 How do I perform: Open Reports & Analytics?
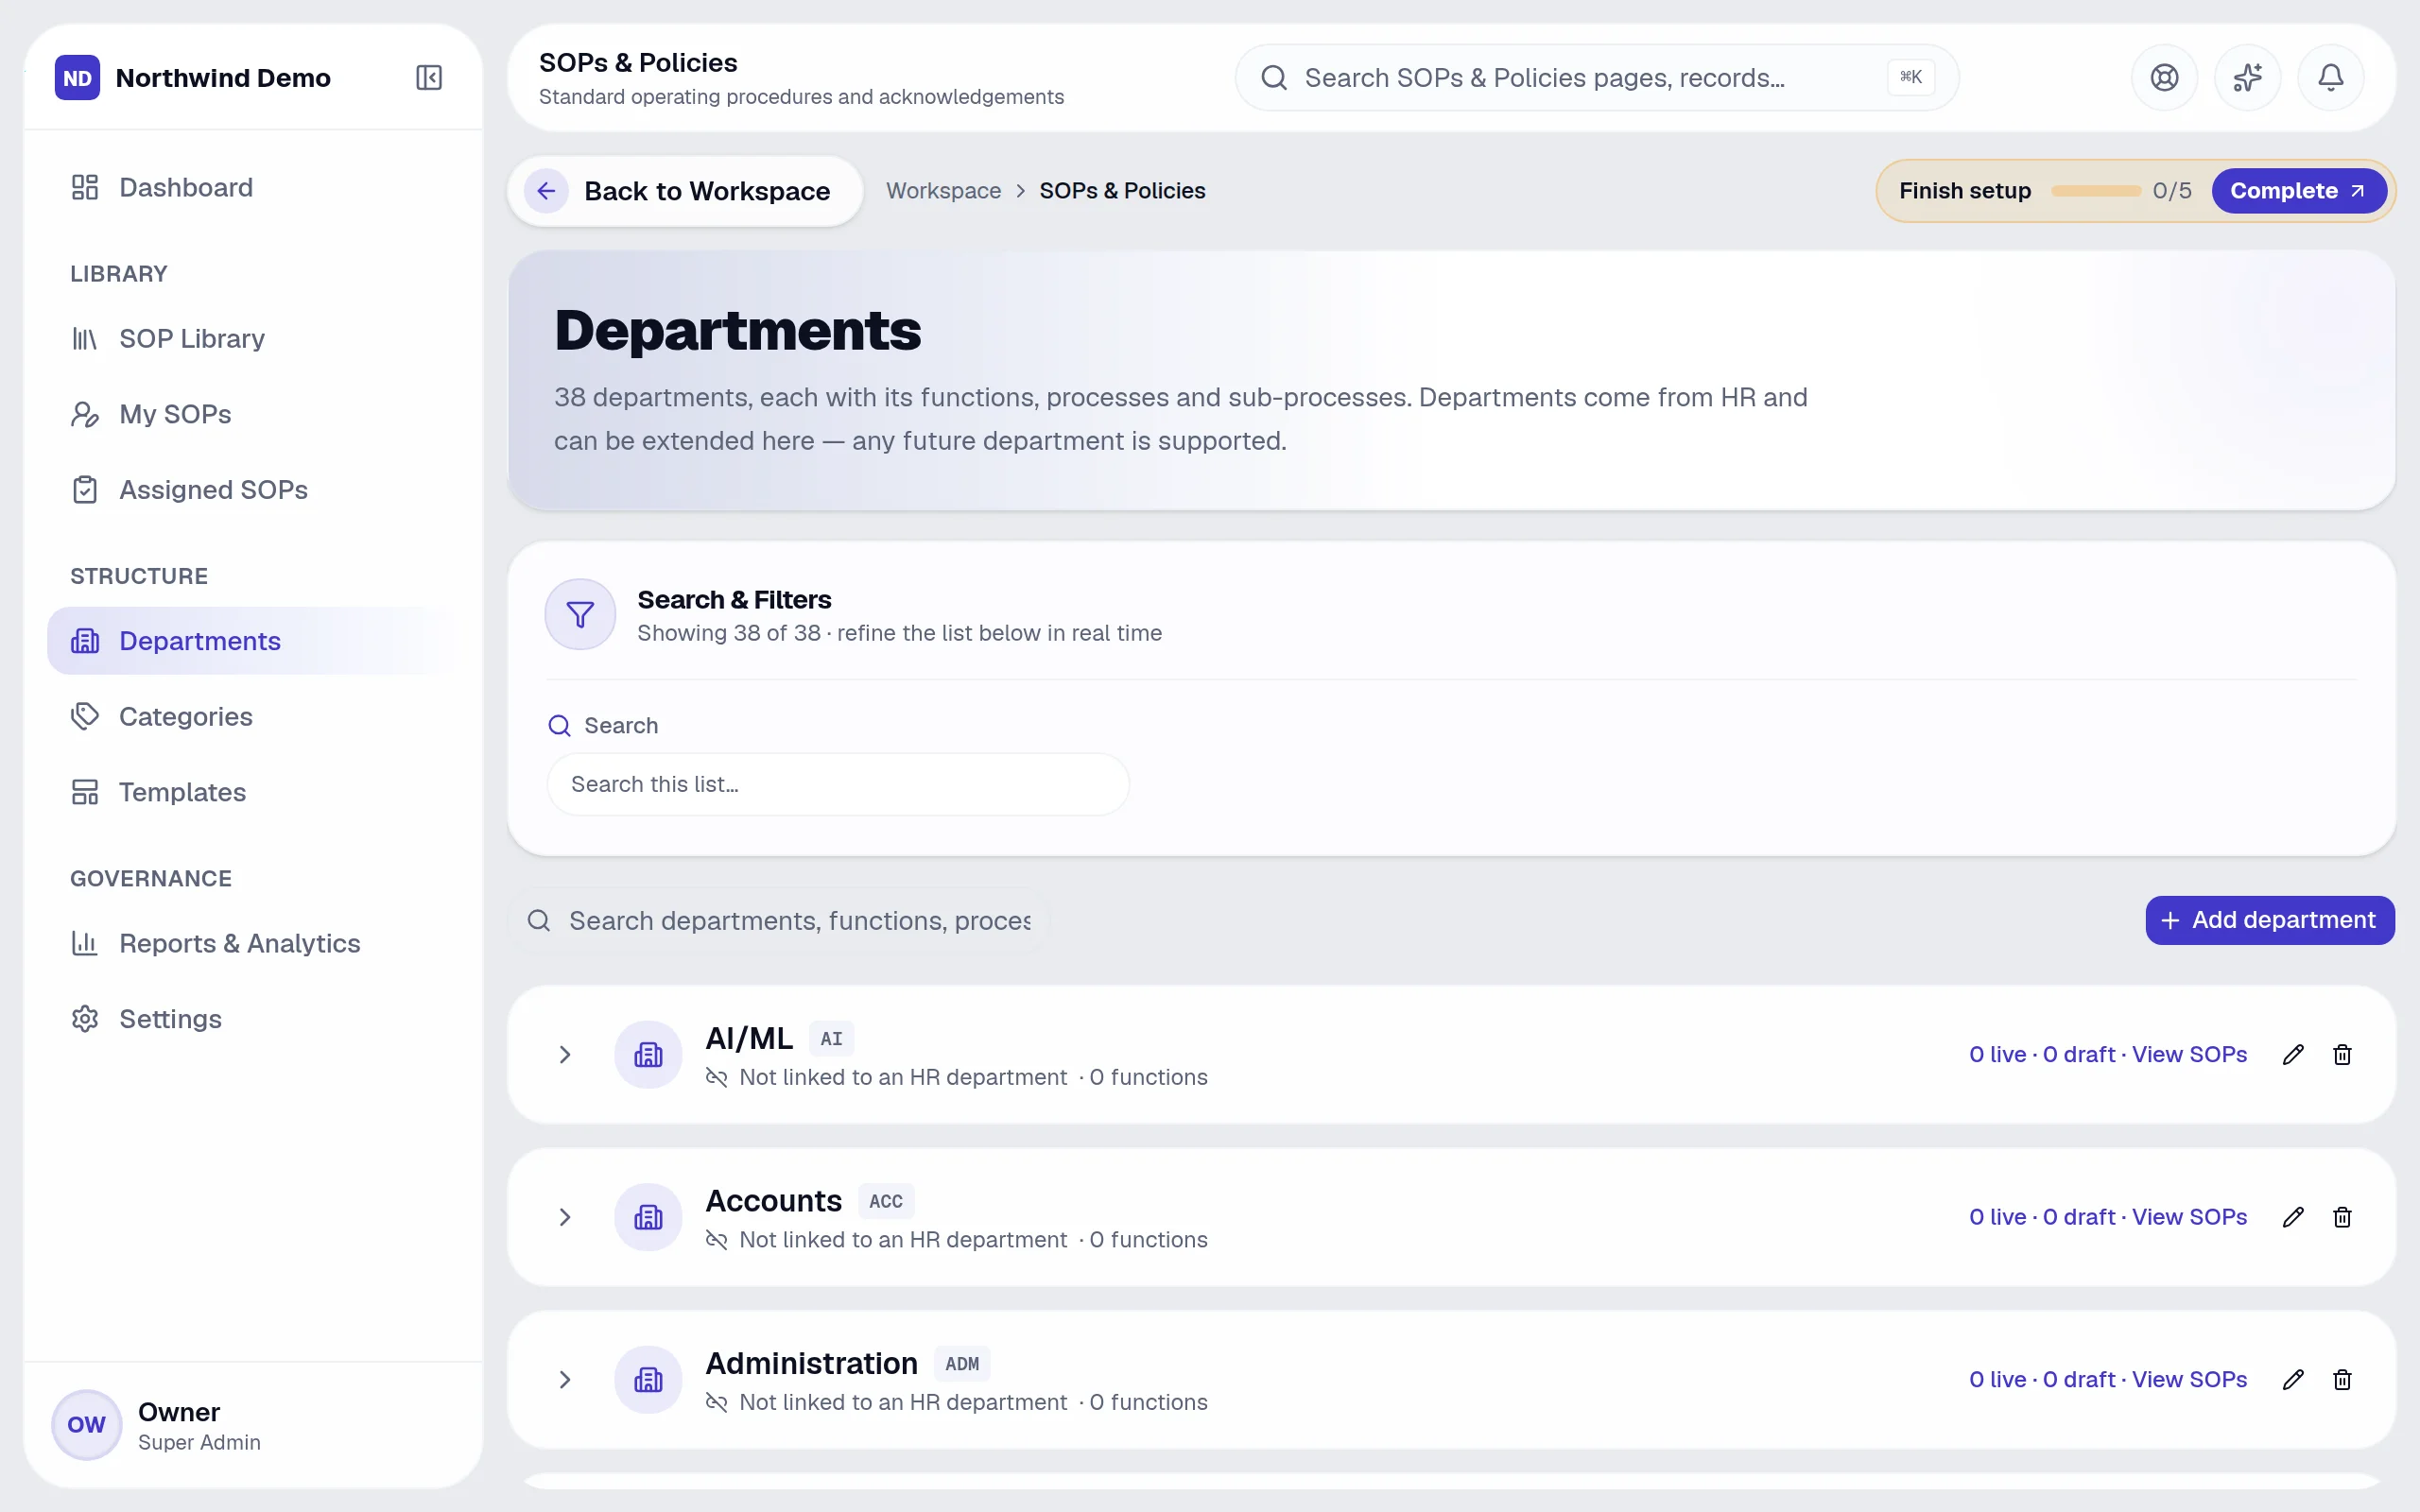tap(254, 943)
